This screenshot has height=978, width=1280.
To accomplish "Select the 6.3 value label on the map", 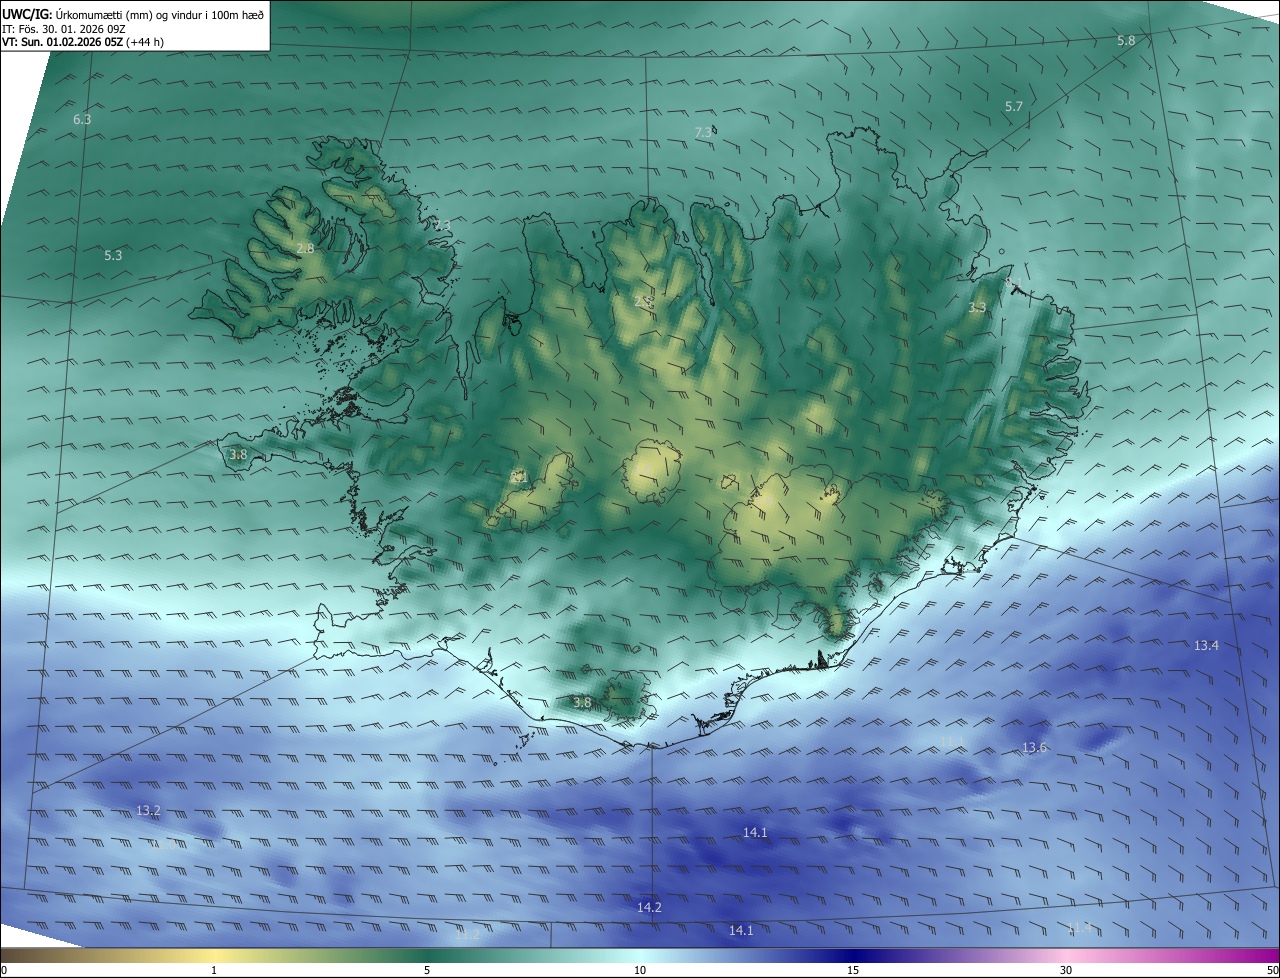I will pyautogui.click(x=82, y=120).
